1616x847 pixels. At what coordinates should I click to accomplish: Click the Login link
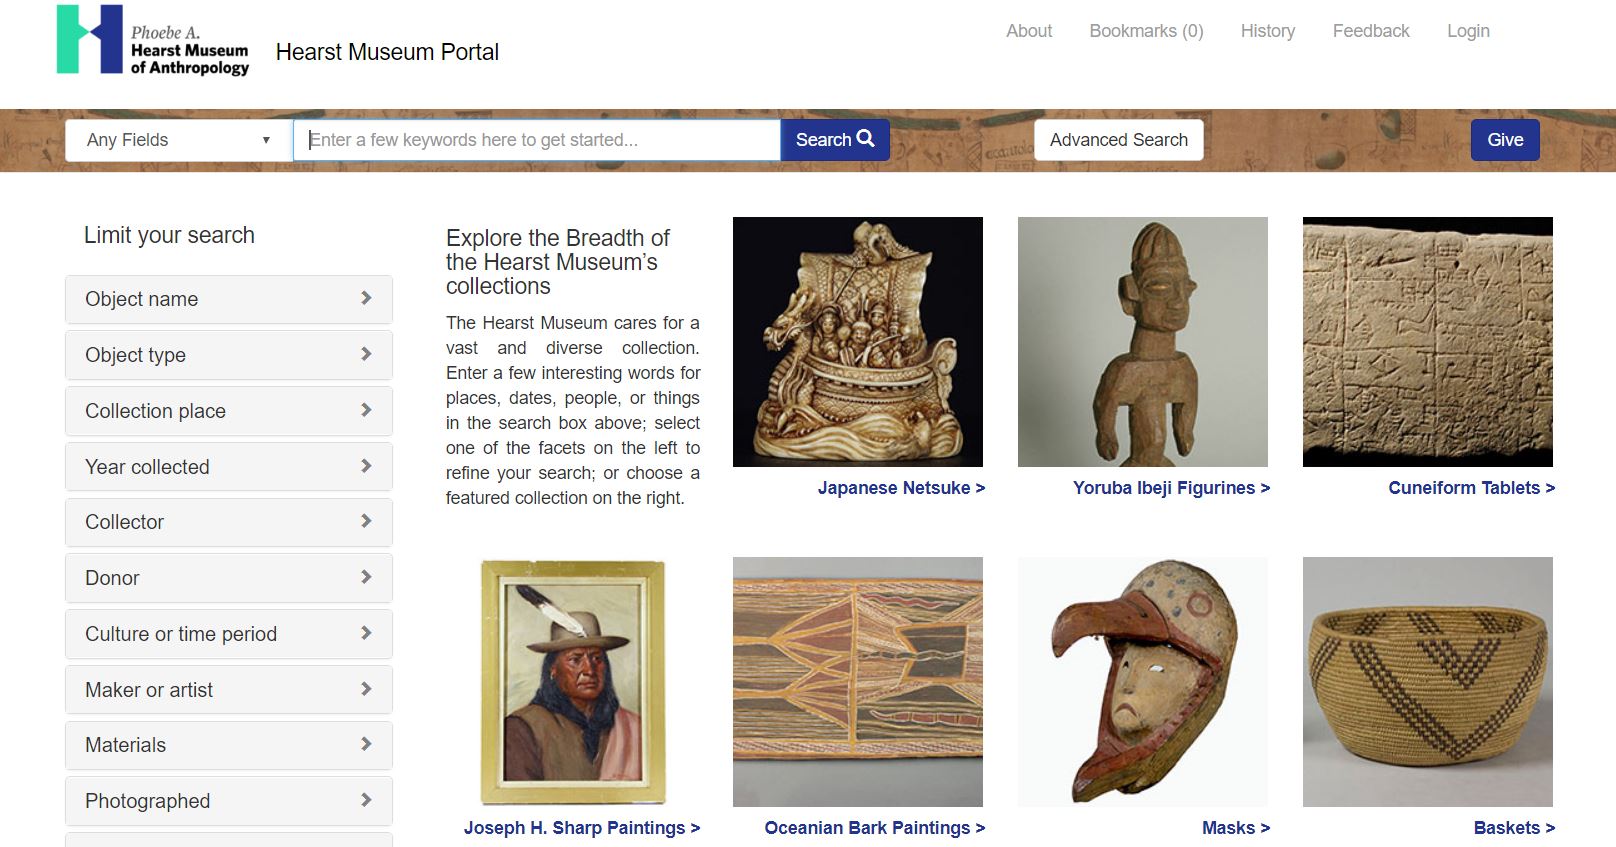1468,31
